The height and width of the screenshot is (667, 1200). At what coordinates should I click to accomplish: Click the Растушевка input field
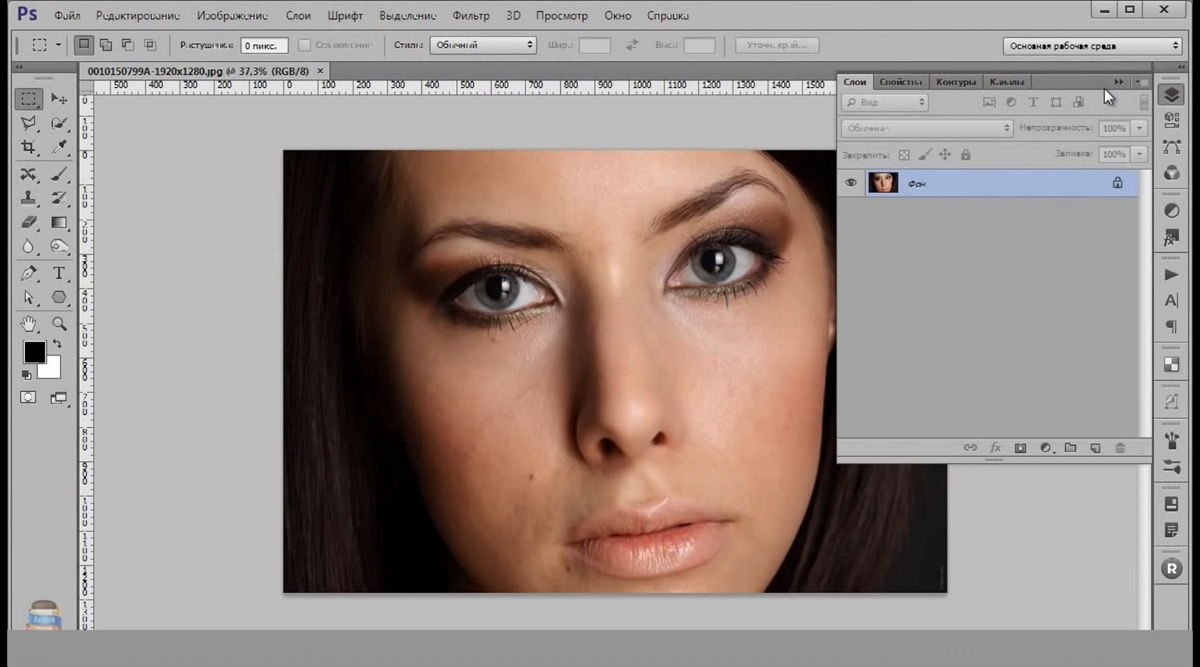(x=264, y=46)
